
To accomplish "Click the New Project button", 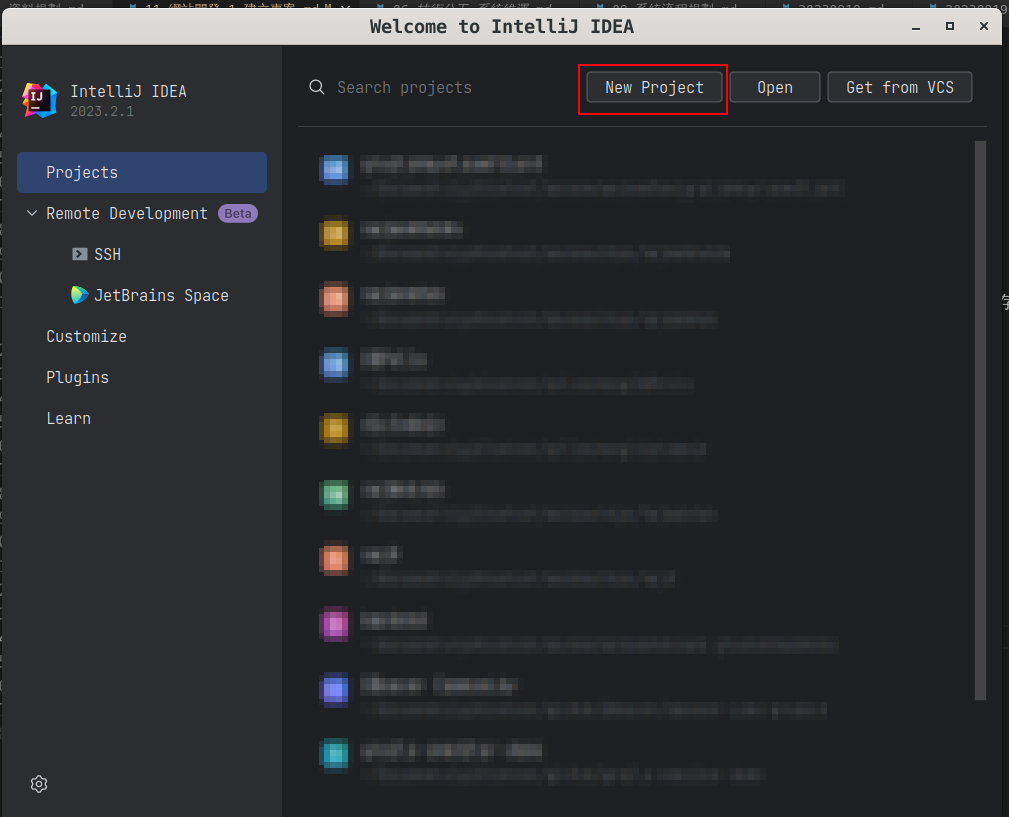I will tap(654, 87).
